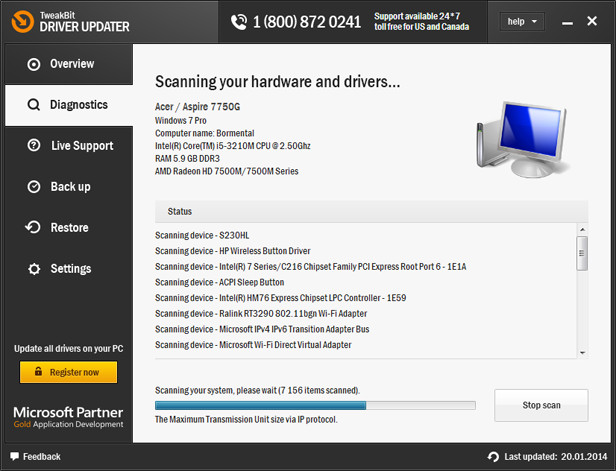Viewport: 616px width, 471px height.
Task: Click the TweakBit Driver Updater logo icon
Action: 23,21
